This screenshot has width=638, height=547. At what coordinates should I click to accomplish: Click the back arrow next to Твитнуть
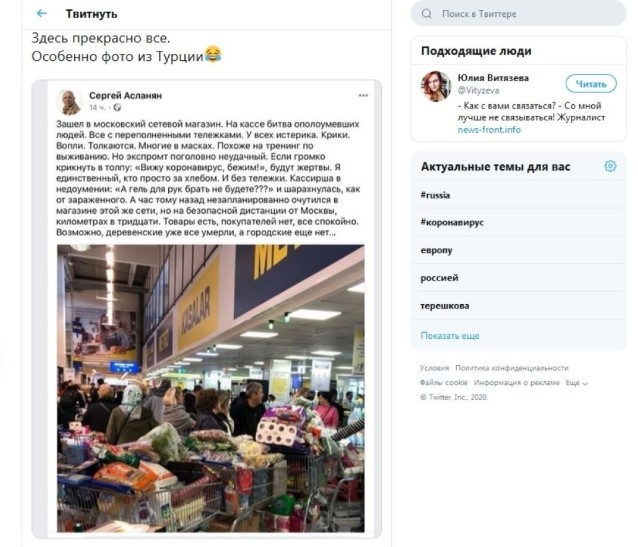[42, 13]
